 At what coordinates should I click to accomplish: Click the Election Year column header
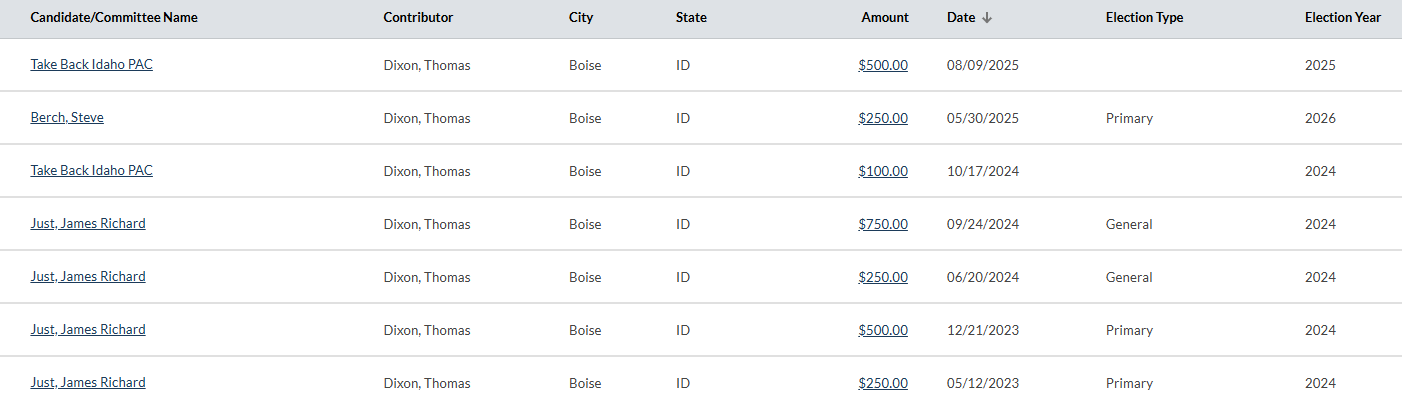point(1342,18)
